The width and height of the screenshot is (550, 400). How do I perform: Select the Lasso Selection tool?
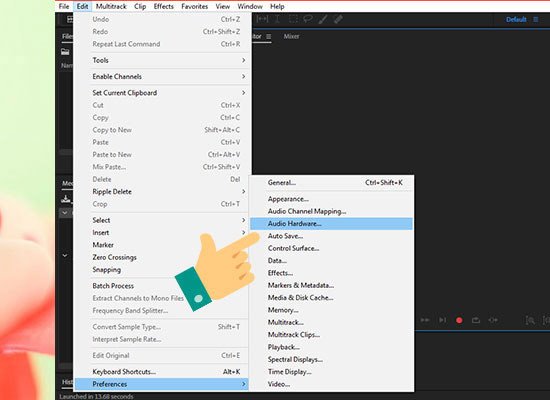point(308,19)
